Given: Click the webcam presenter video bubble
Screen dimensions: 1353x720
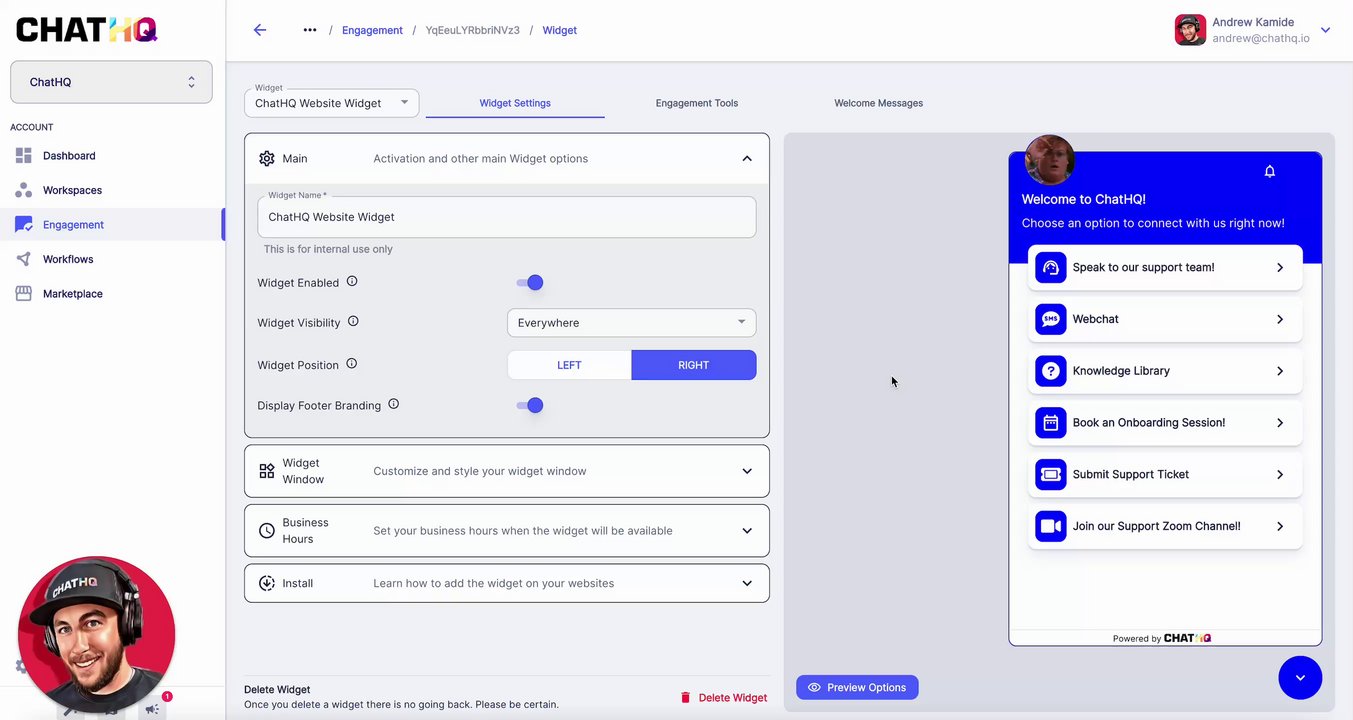Looking at the screenshot, I should (96, 635).
